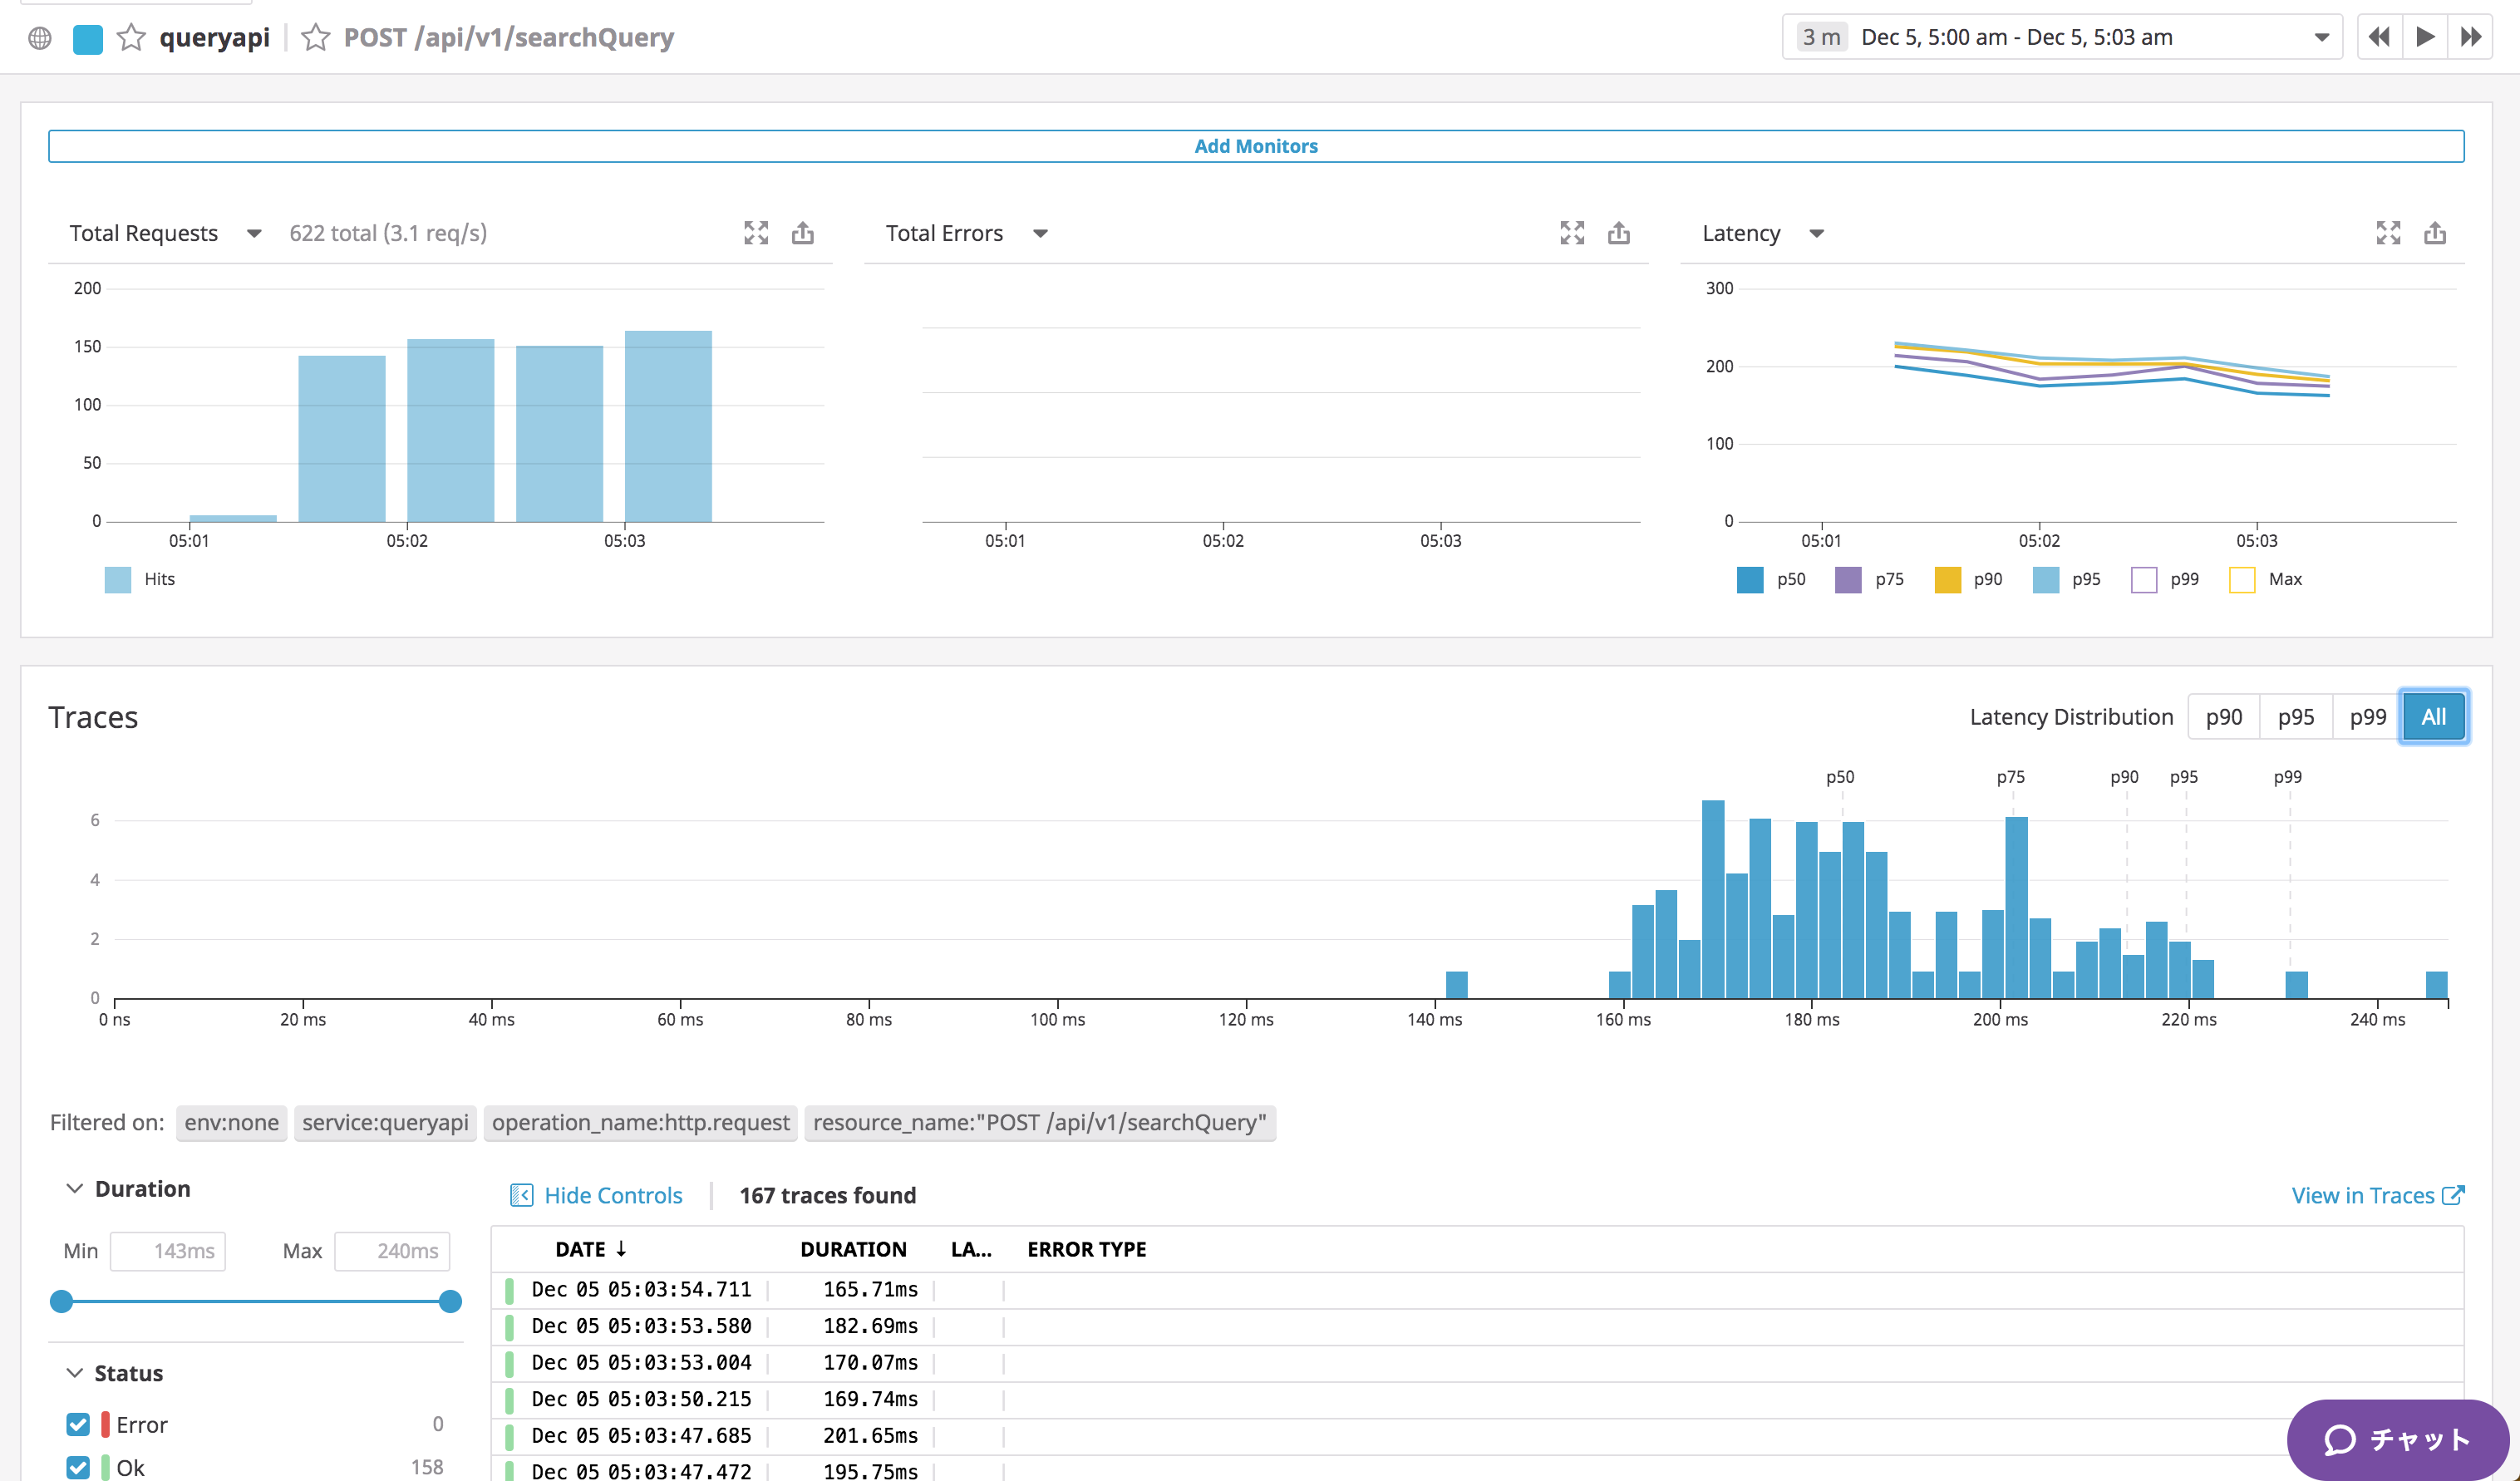The image size is (2520, 1481).
Task: Step back the time range with rewind icon
Action: 2380,38
